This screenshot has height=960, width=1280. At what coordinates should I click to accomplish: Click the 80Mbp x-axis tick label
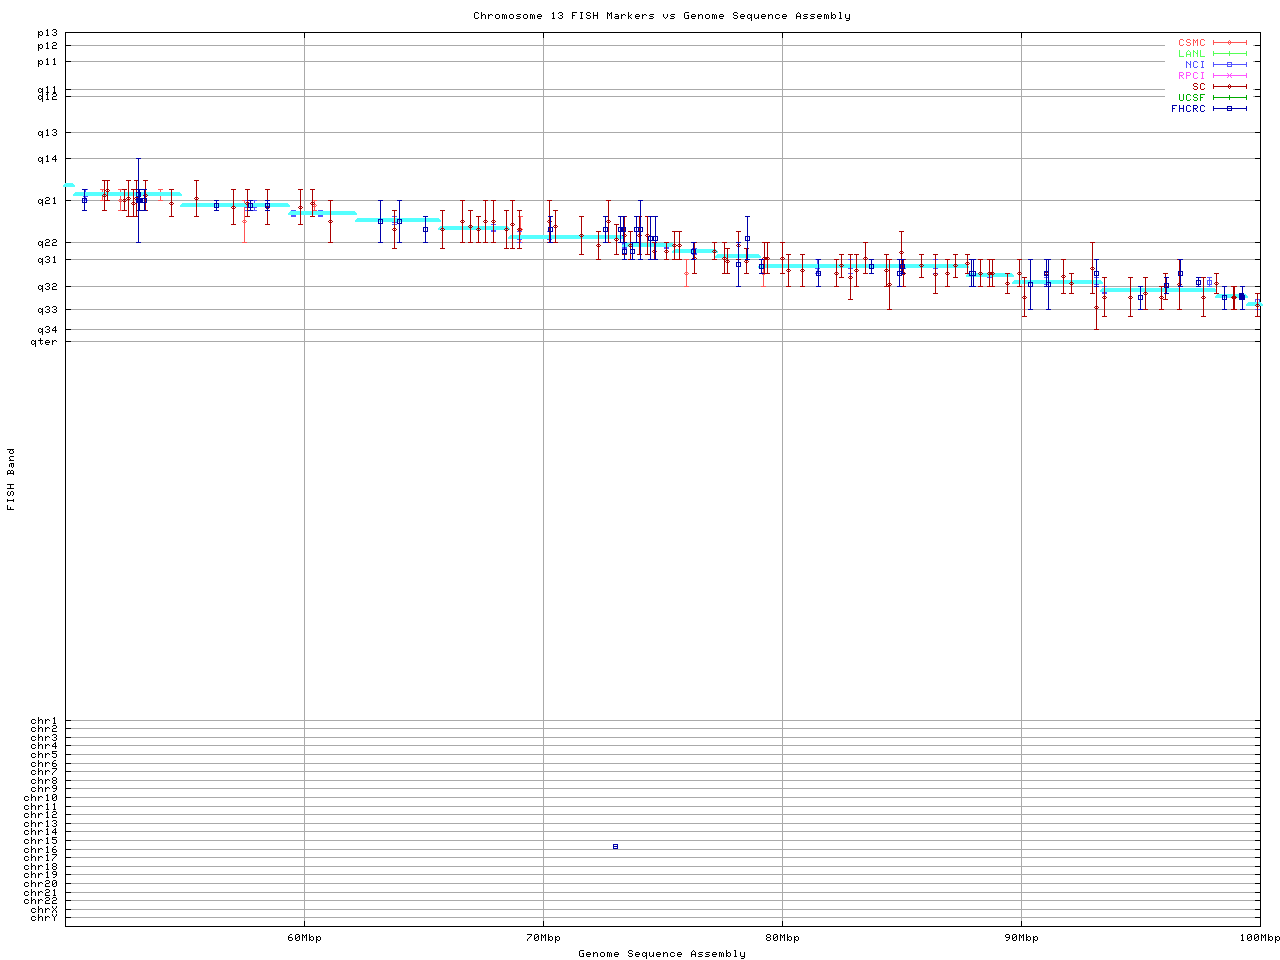[782, 938]
